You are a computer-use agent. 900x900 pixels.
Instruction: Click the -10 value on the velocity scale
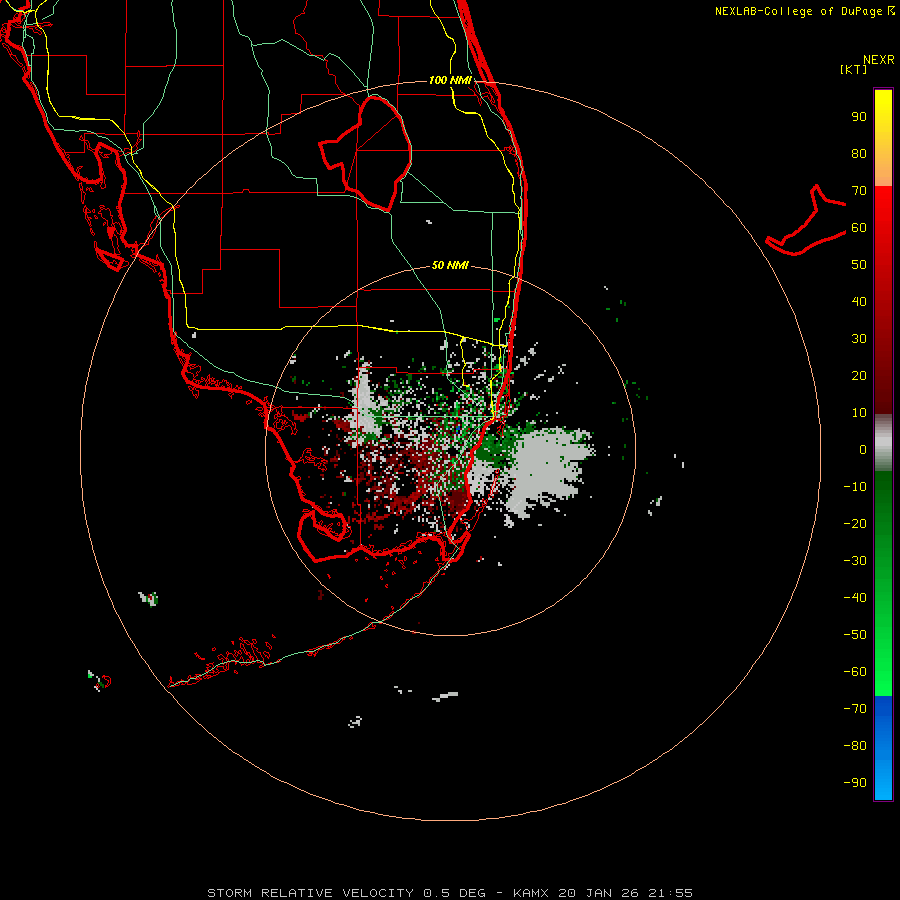click(855, 487)
